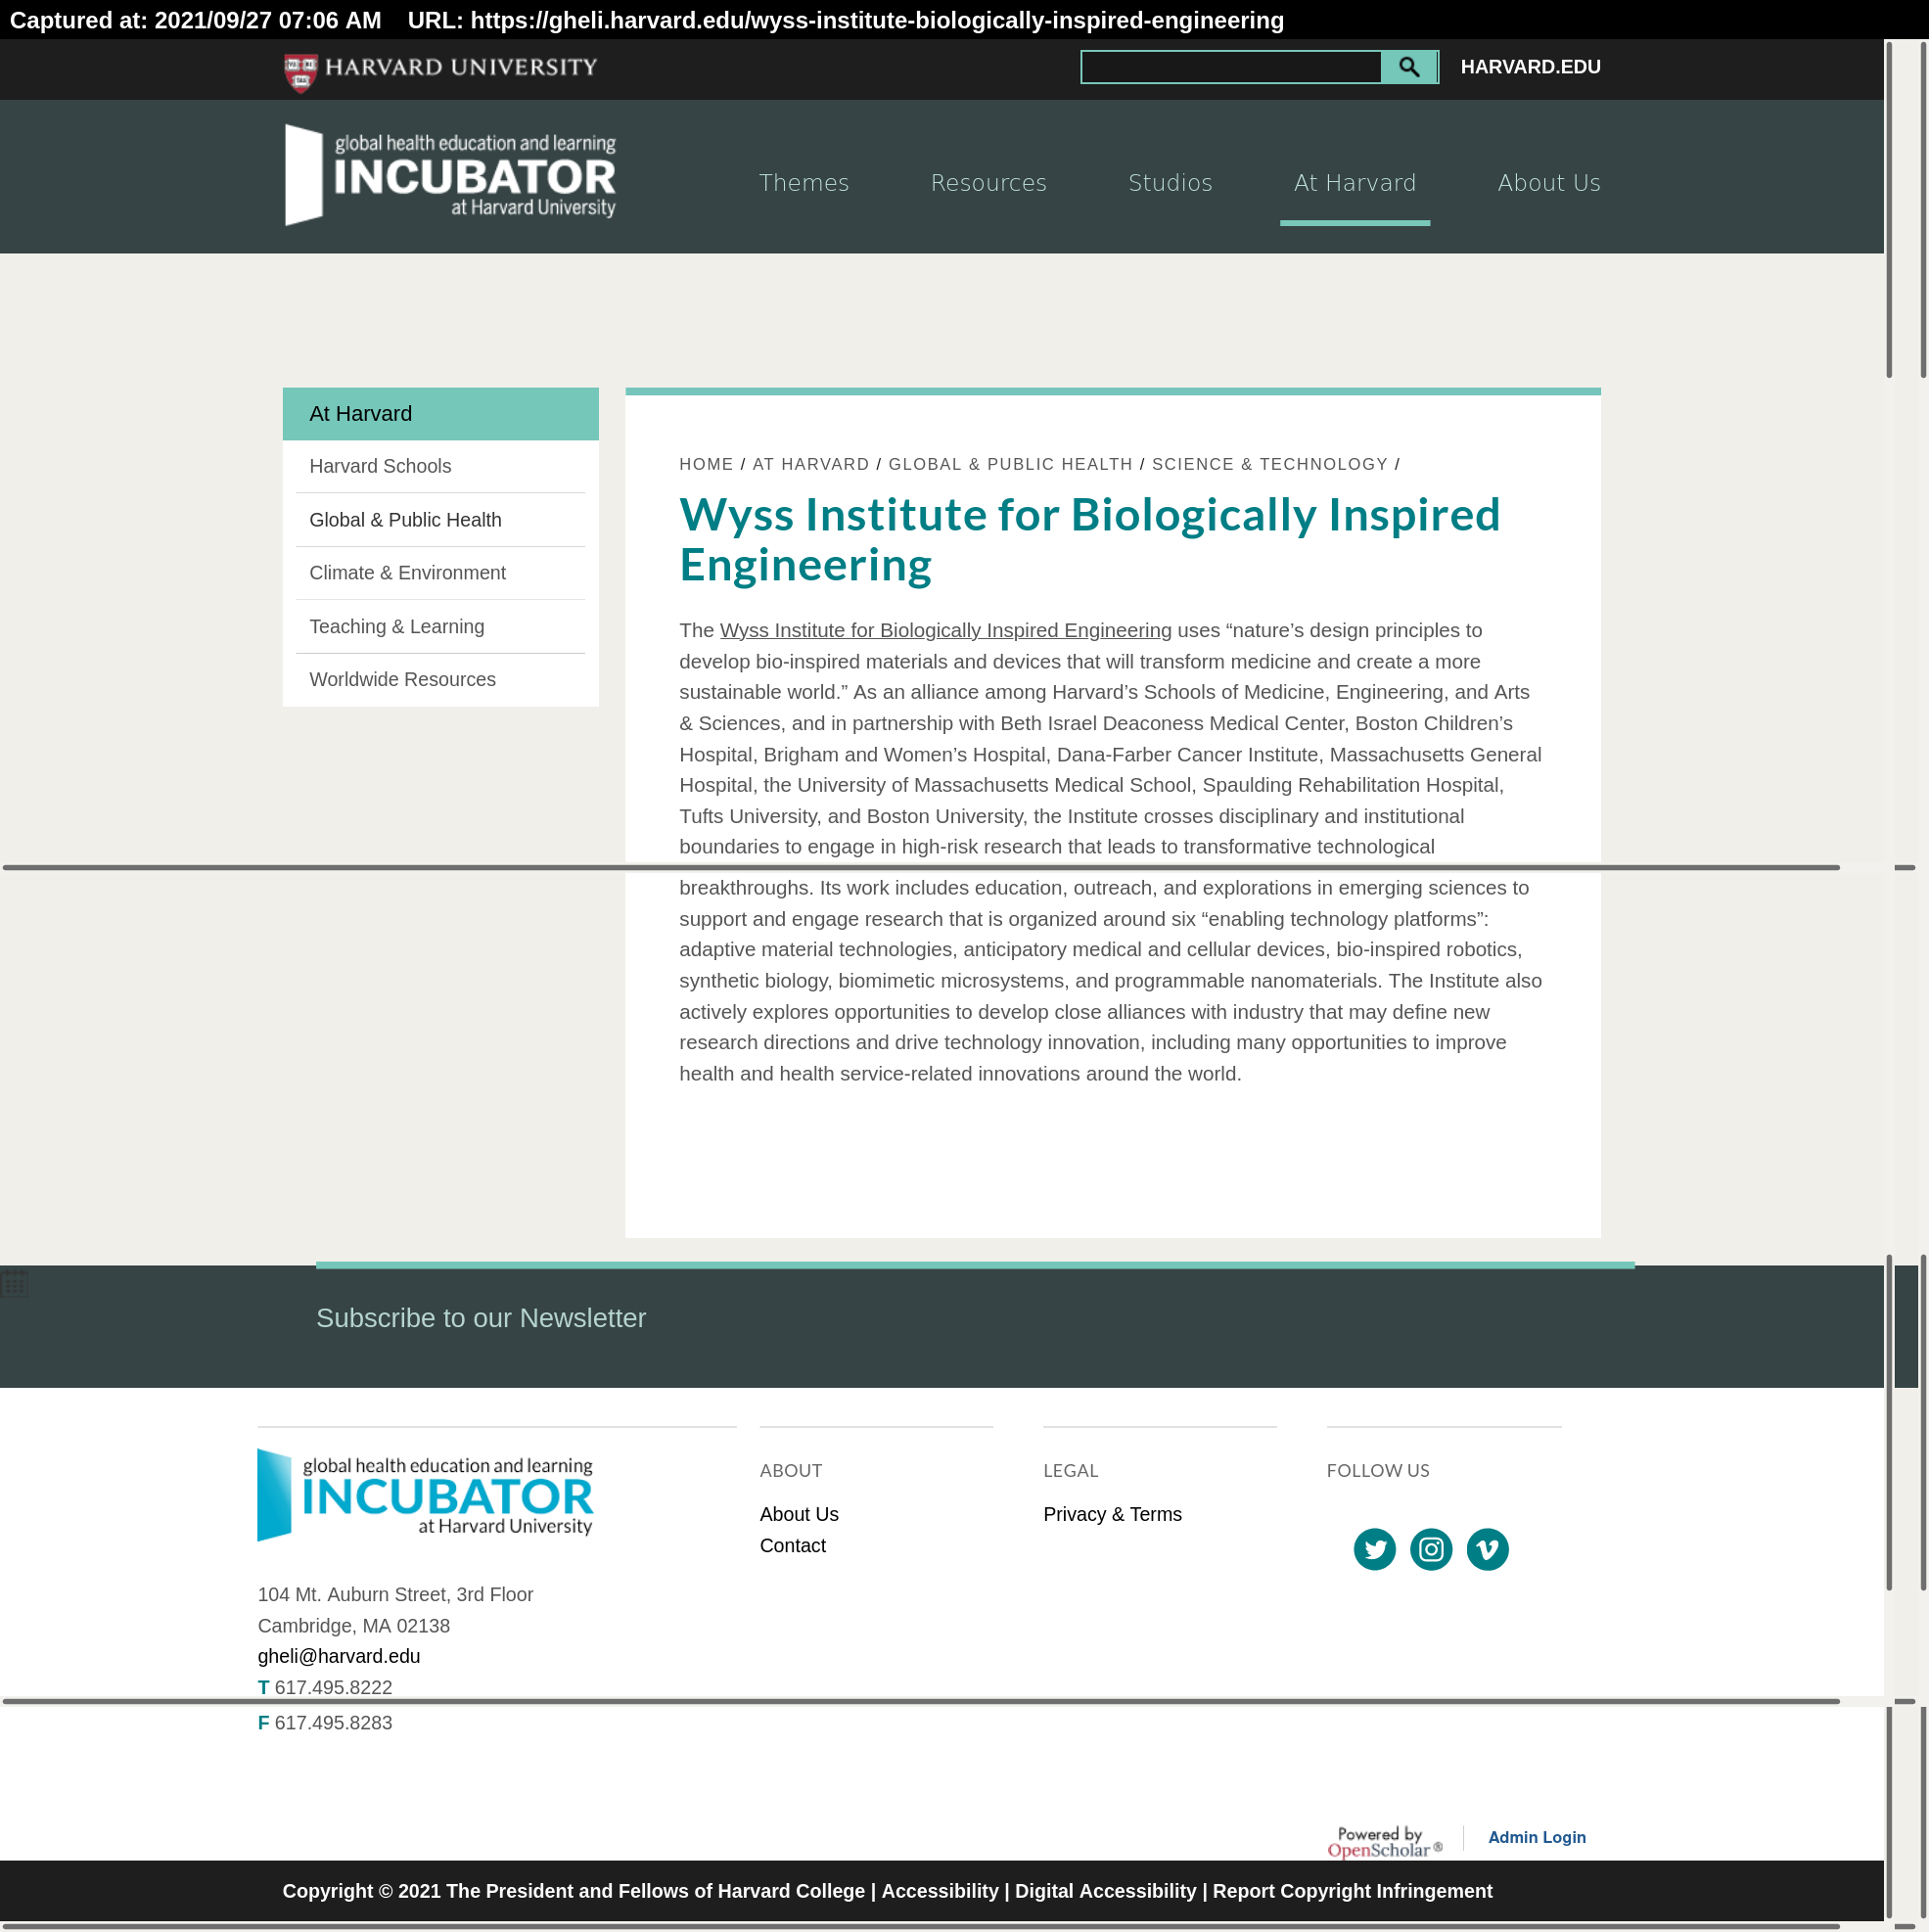This screenshot has height=1932, width=1929.
Task: Click gheli@harvard.edu email address
Action: click(338, 1656)
